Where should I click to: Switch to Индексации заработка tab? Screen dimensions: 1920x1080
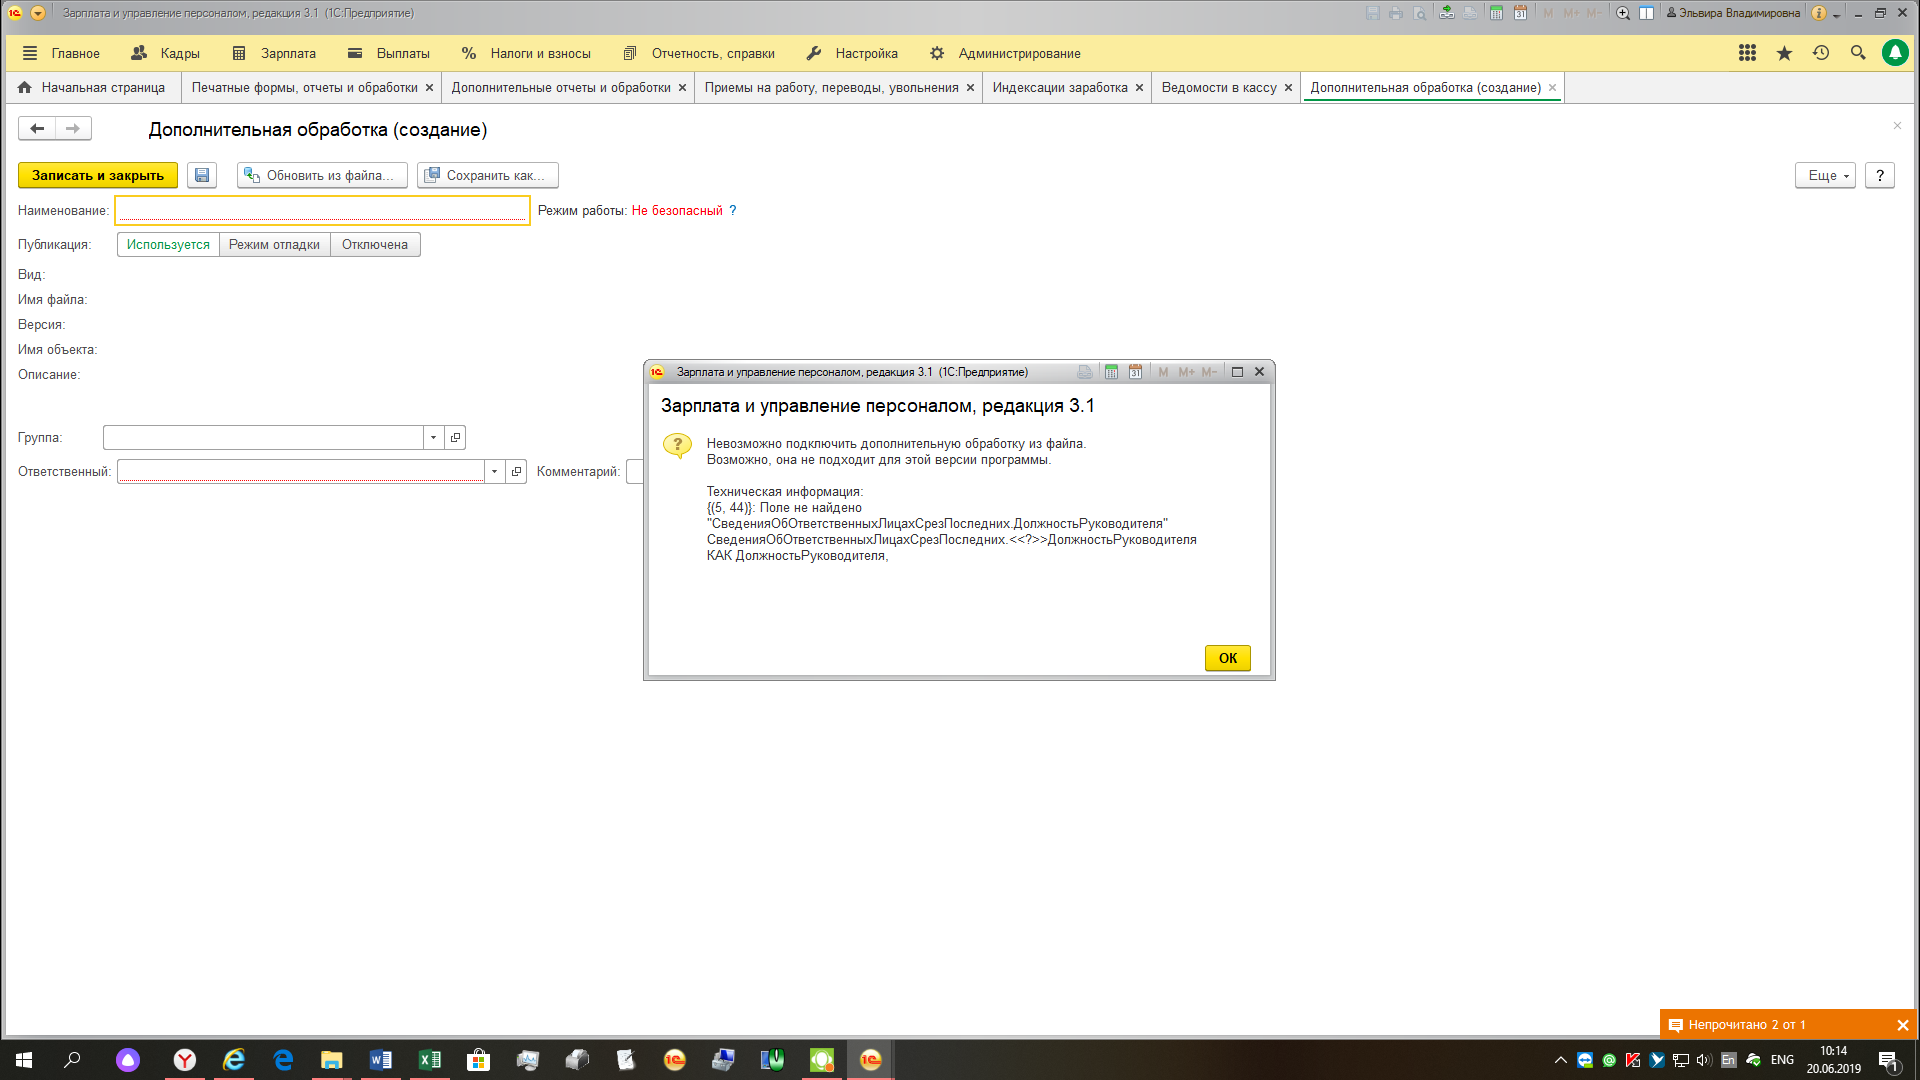coord(1060,87)
